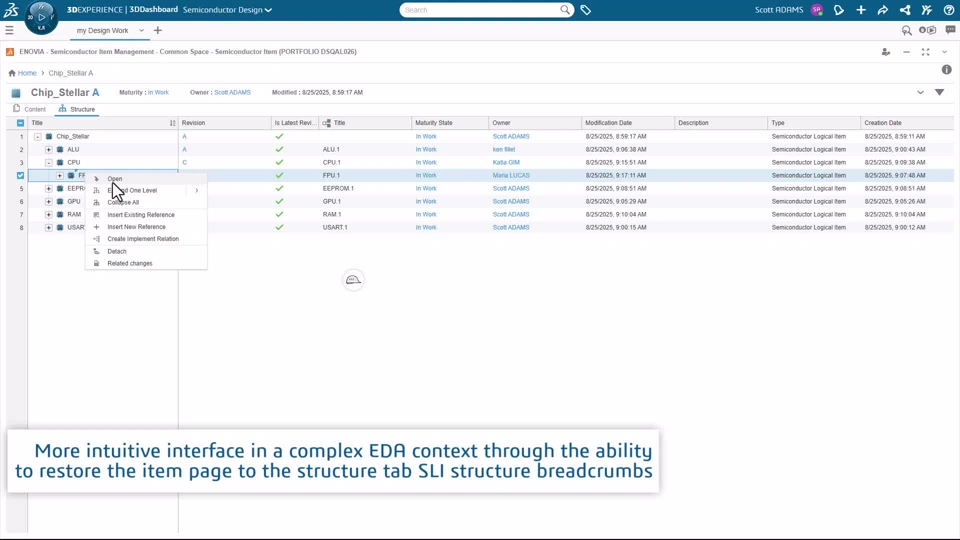The width and height of the screenshot is (960, 540).
Task: Choose Related changes menu entry
Action: coord(146,264)
